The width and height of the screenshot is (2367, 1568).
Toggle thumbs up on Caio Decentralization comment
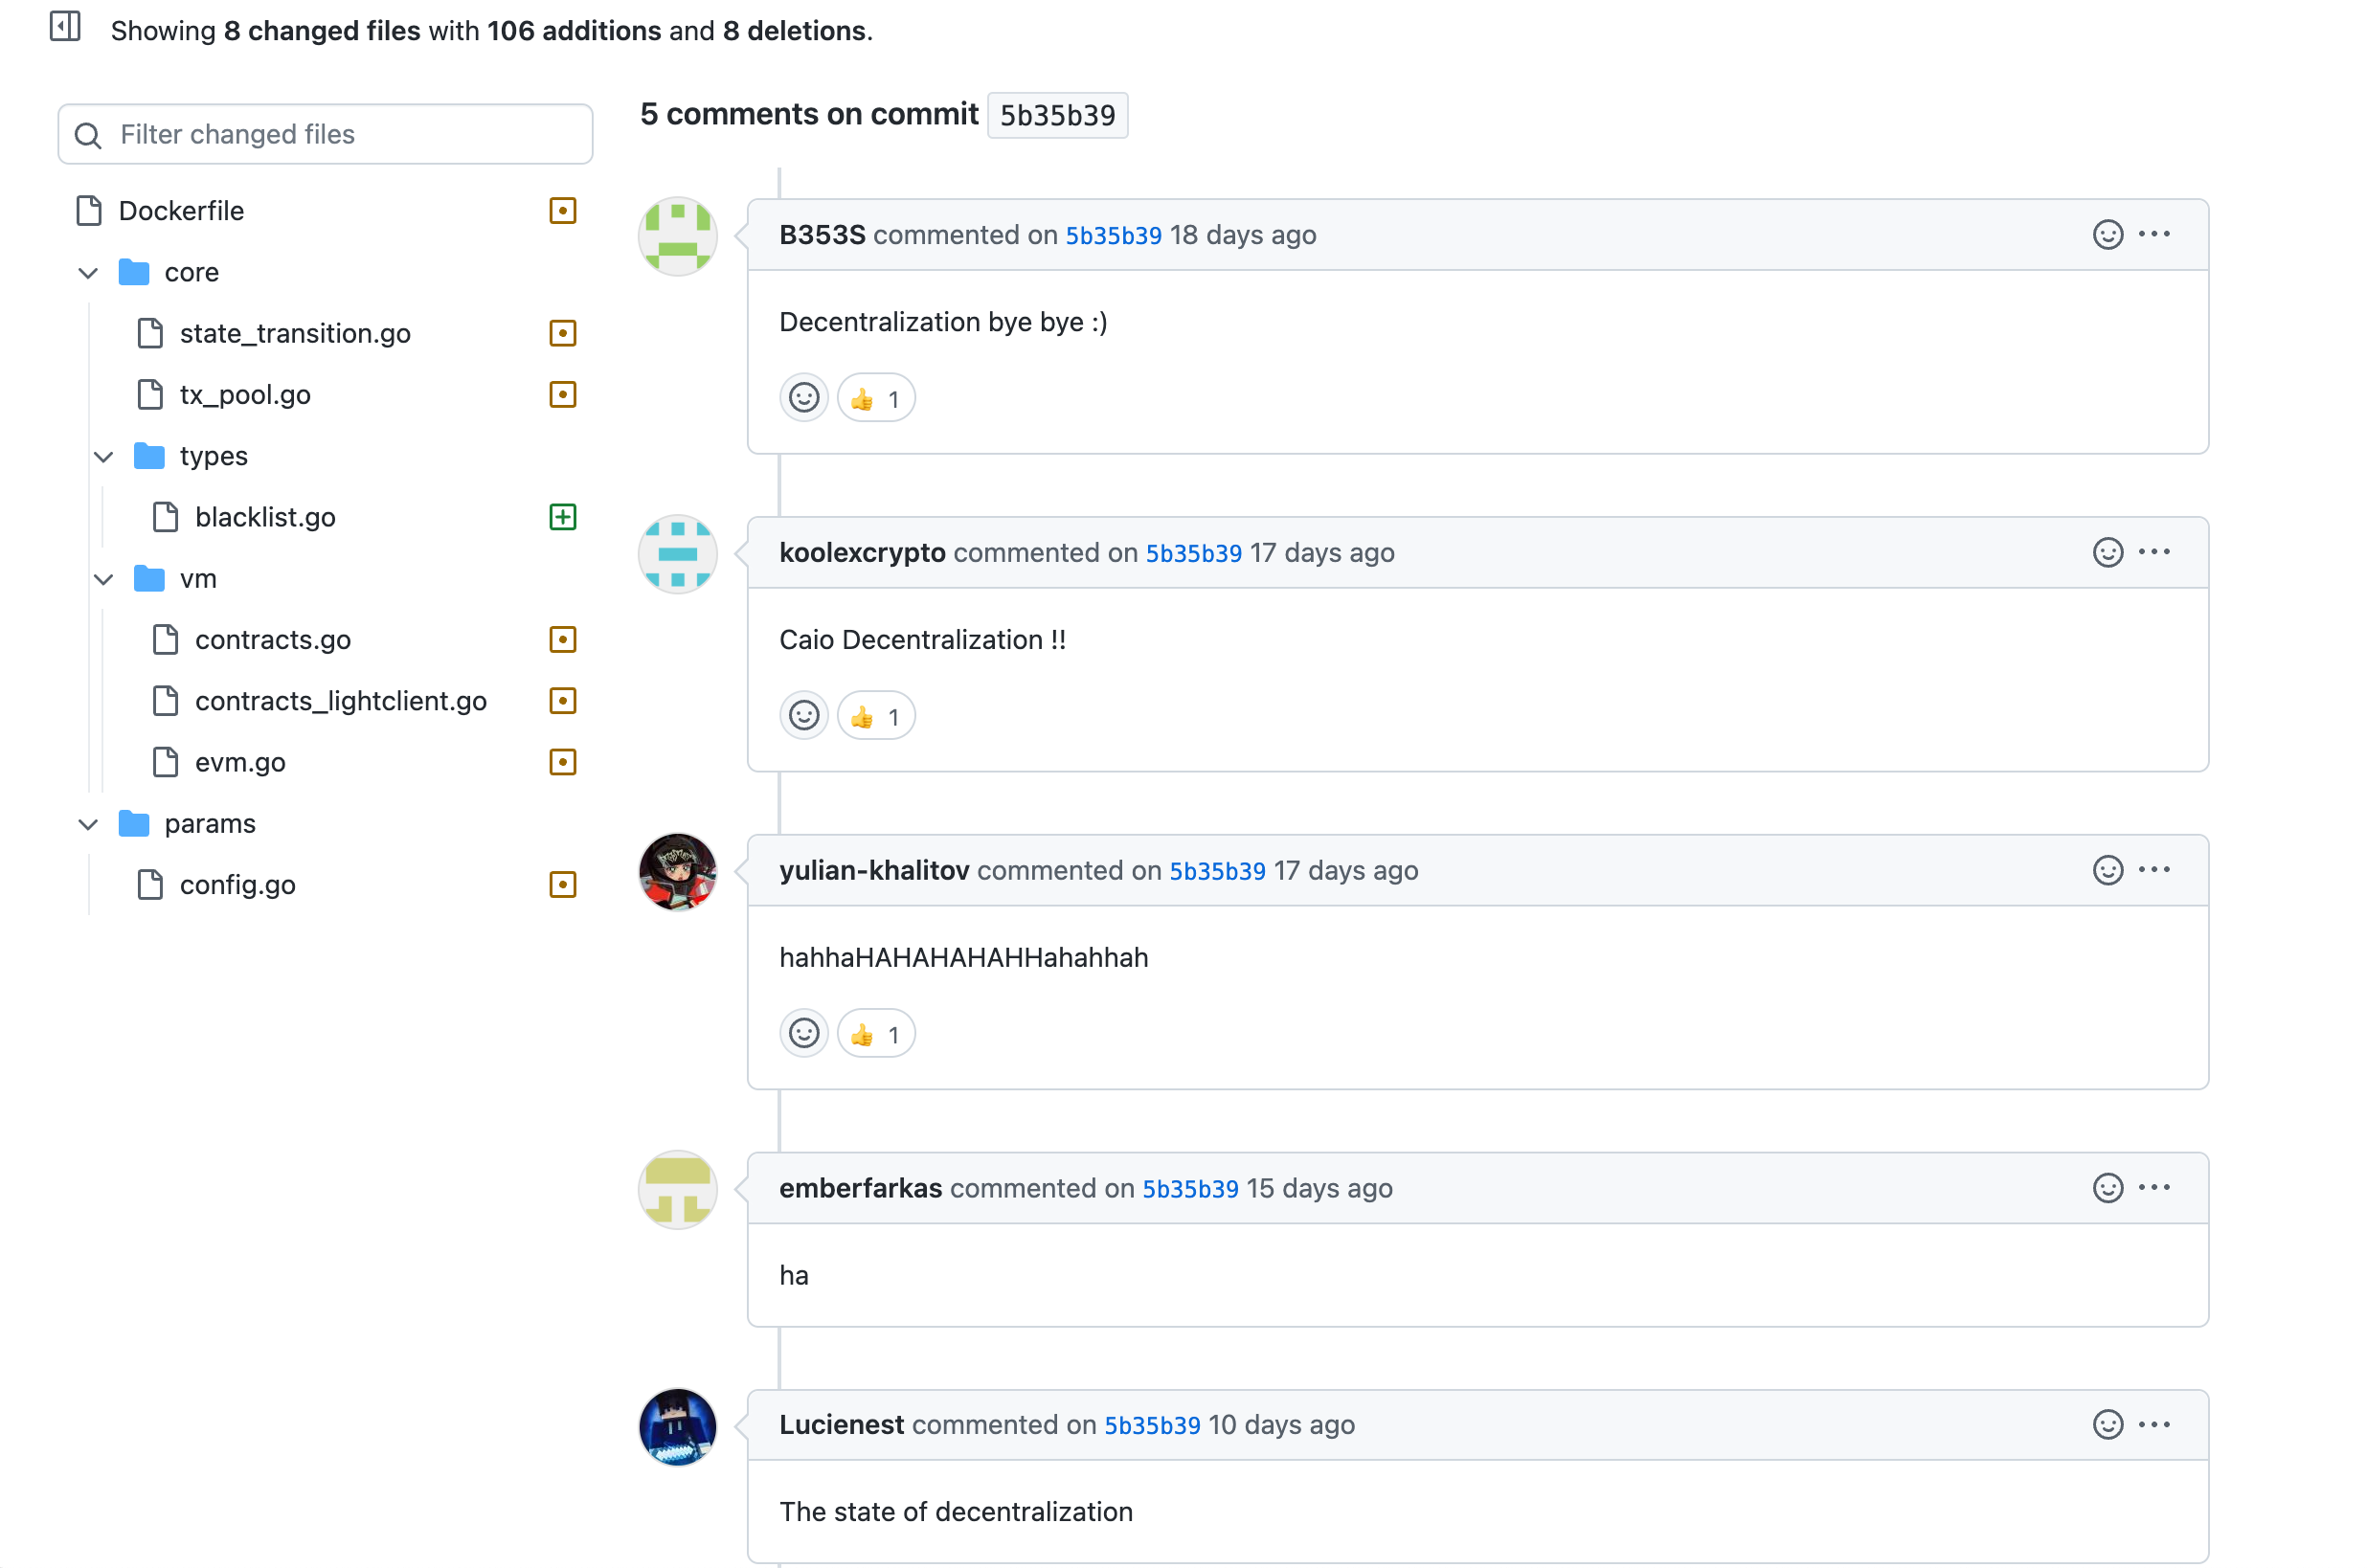click(x=875, y=717)
